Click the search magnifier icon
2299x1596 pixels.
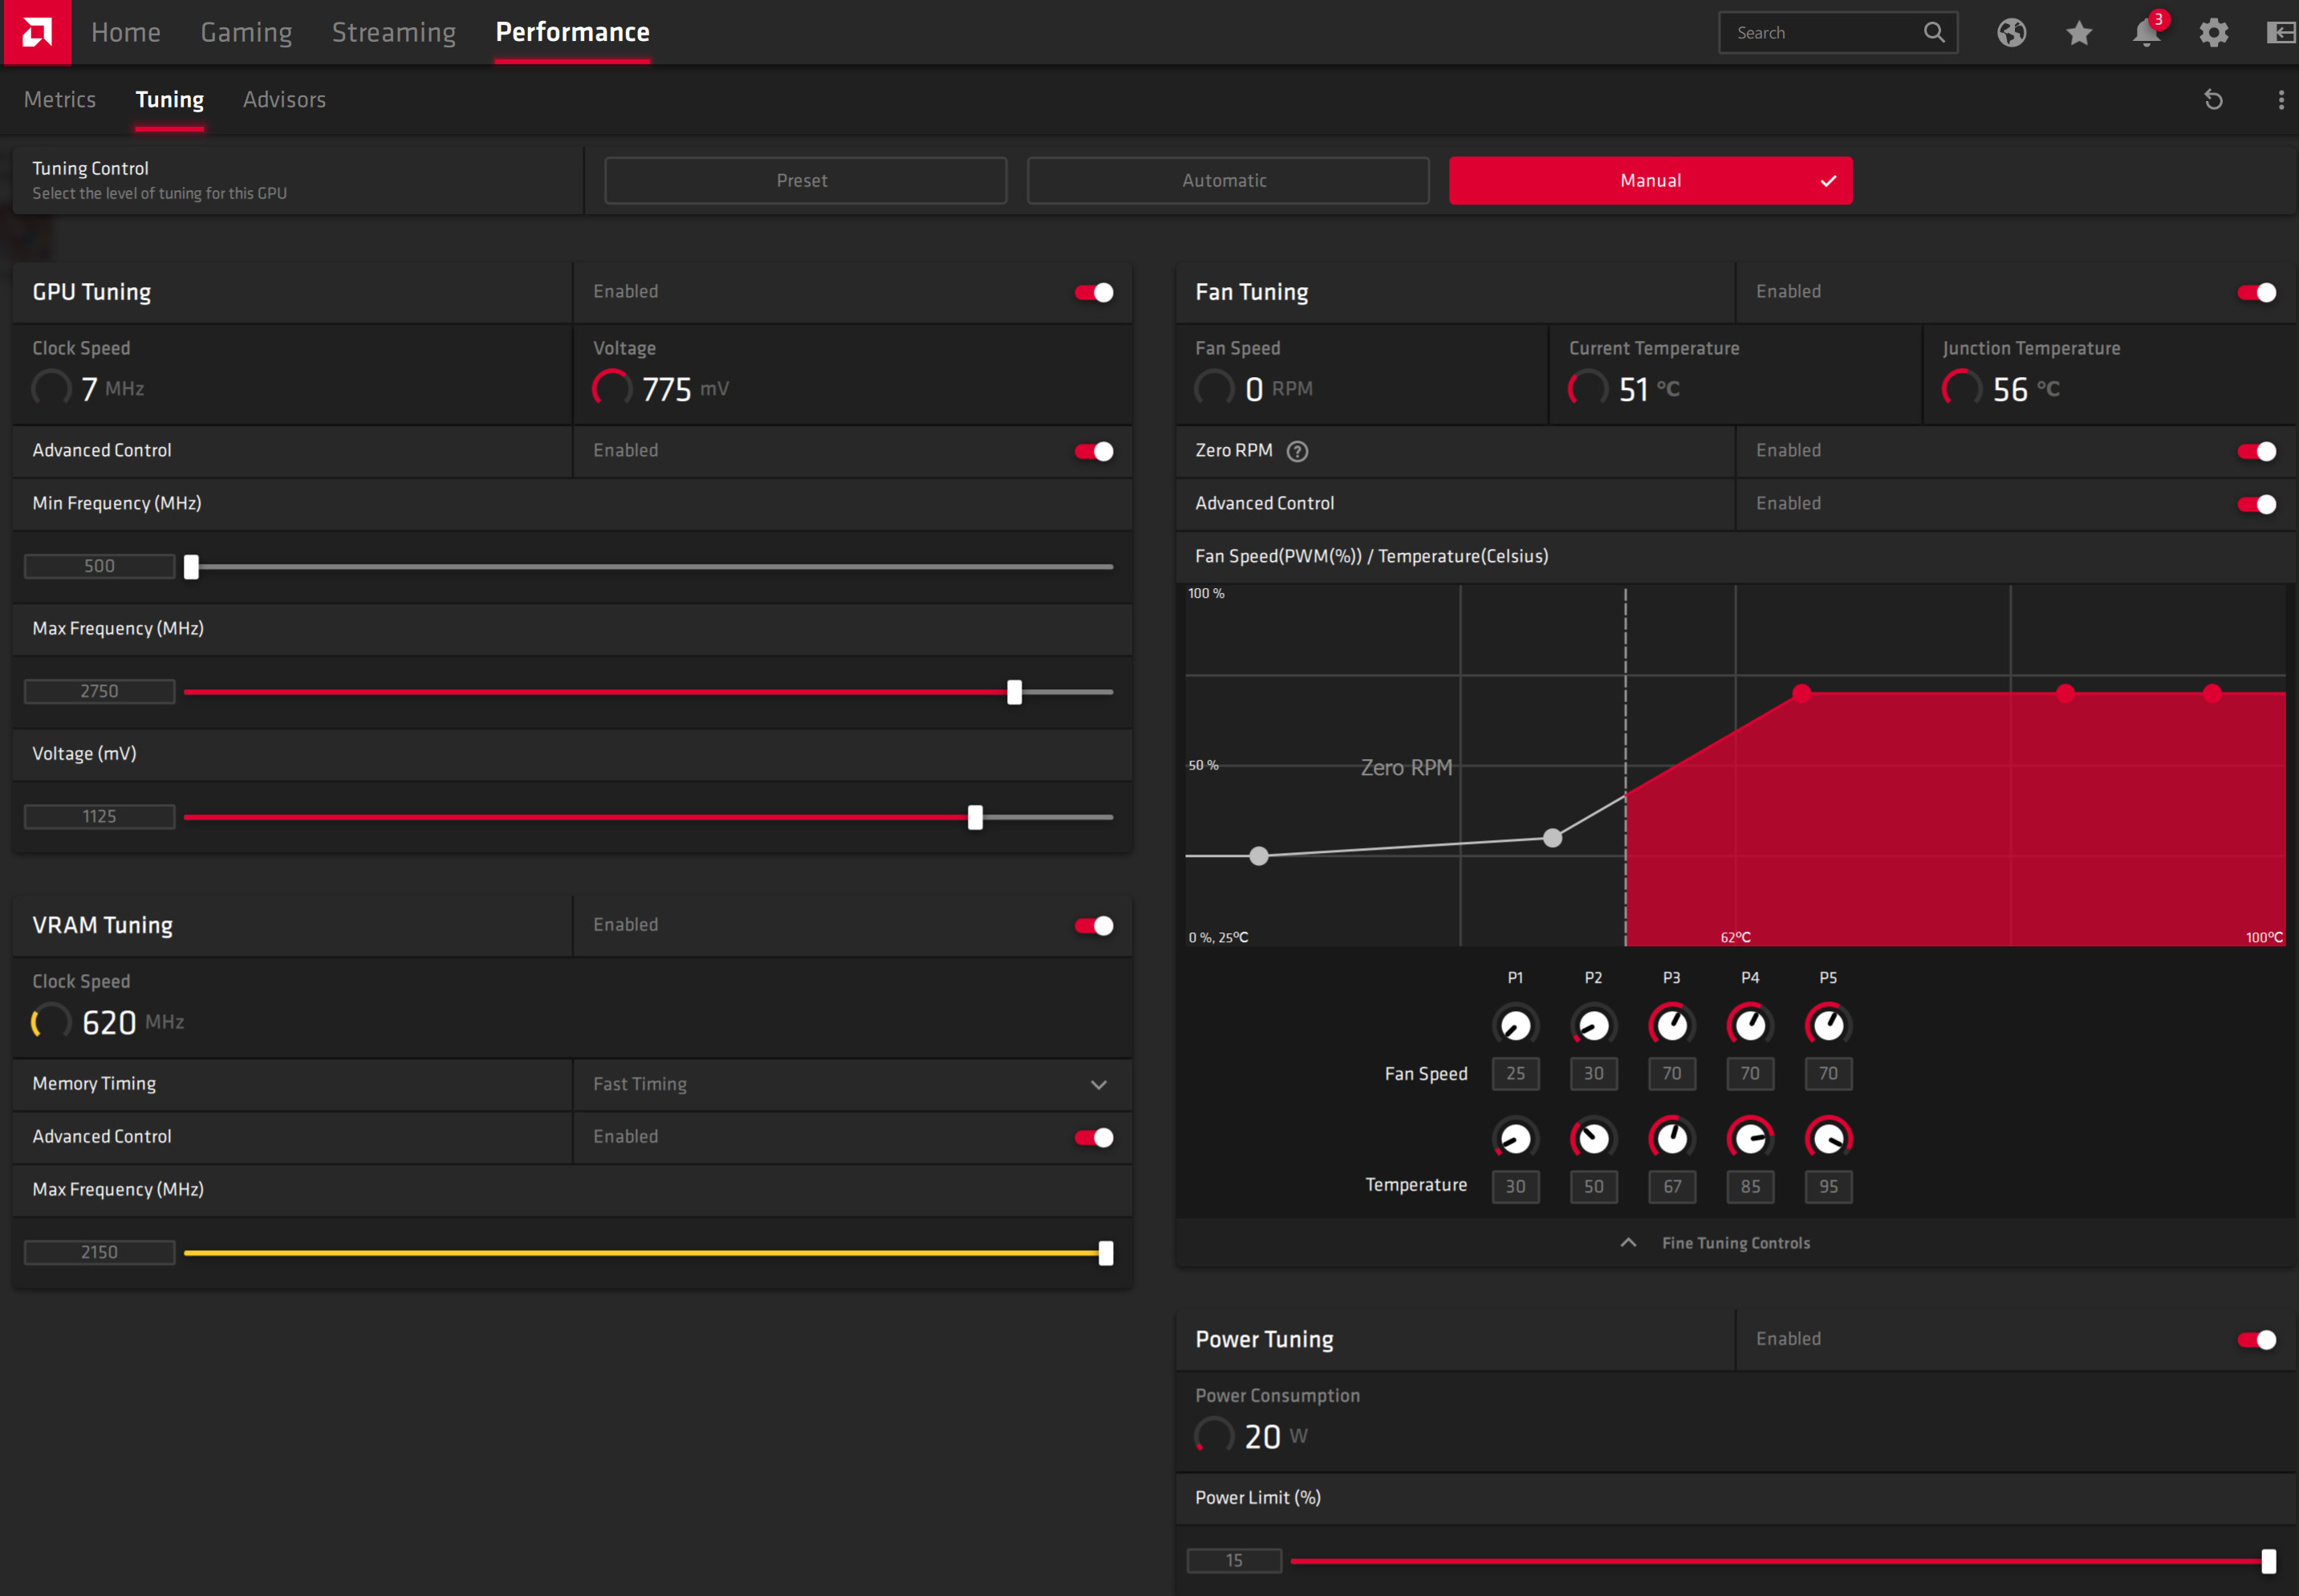[1934, 33]
